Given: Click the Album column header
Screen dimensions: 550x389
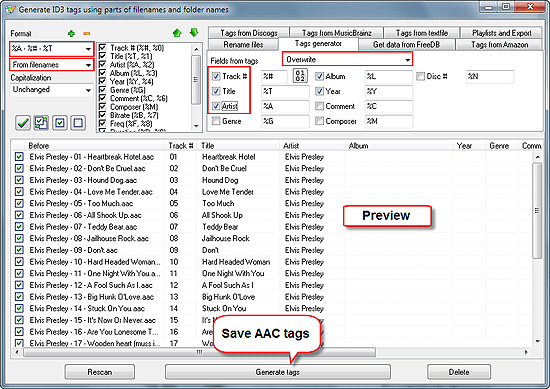Looking at the screenshot, I should coord(400,146).
